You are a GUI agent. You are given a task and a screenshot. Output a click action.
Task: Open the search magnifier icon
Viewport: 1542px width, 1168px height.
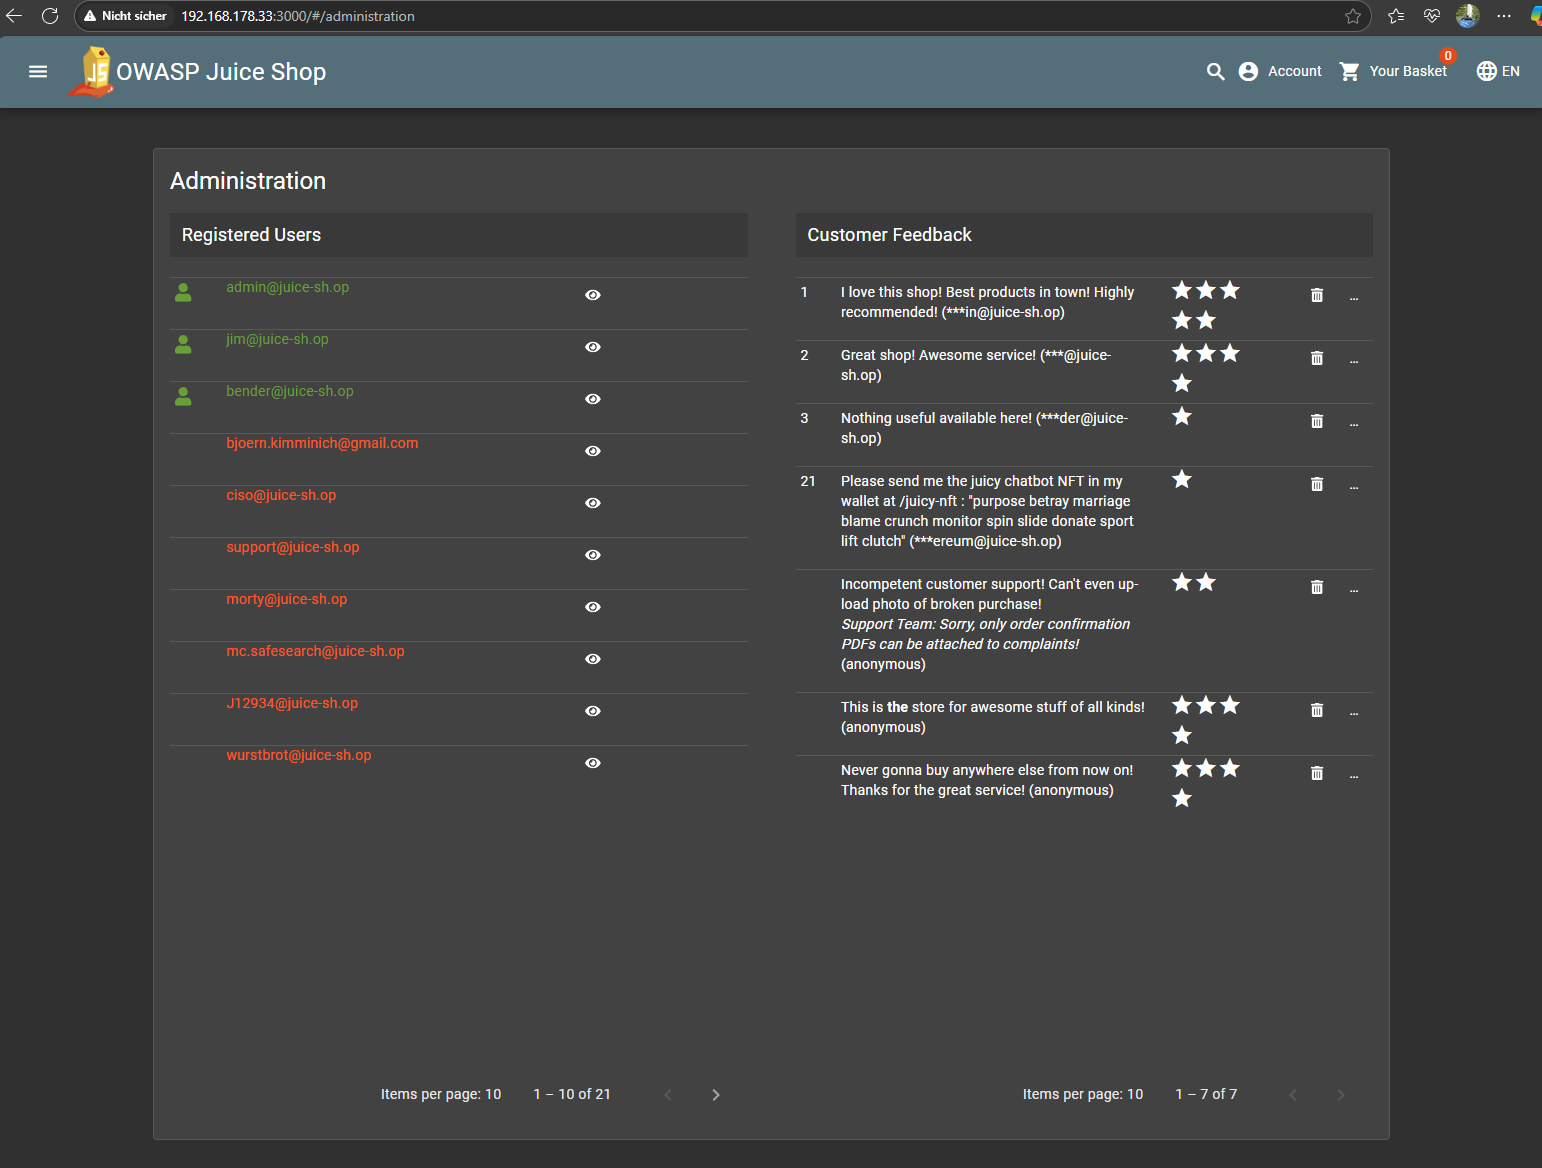[1215, 71]
